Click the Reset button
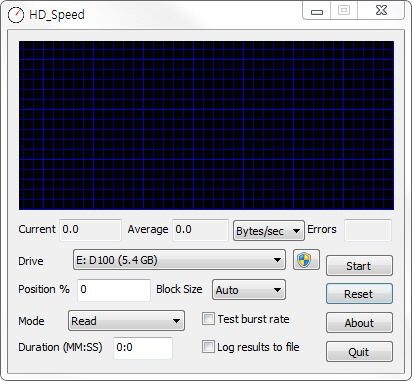Viewport: 412px width, 381px height. pos(359,294)
